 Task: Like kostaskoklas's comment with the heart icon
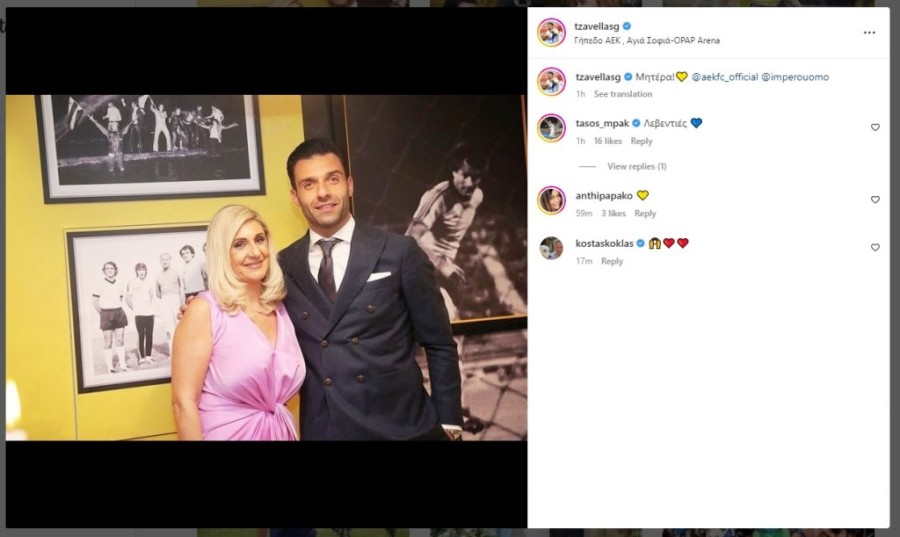[x=875, y=247]
